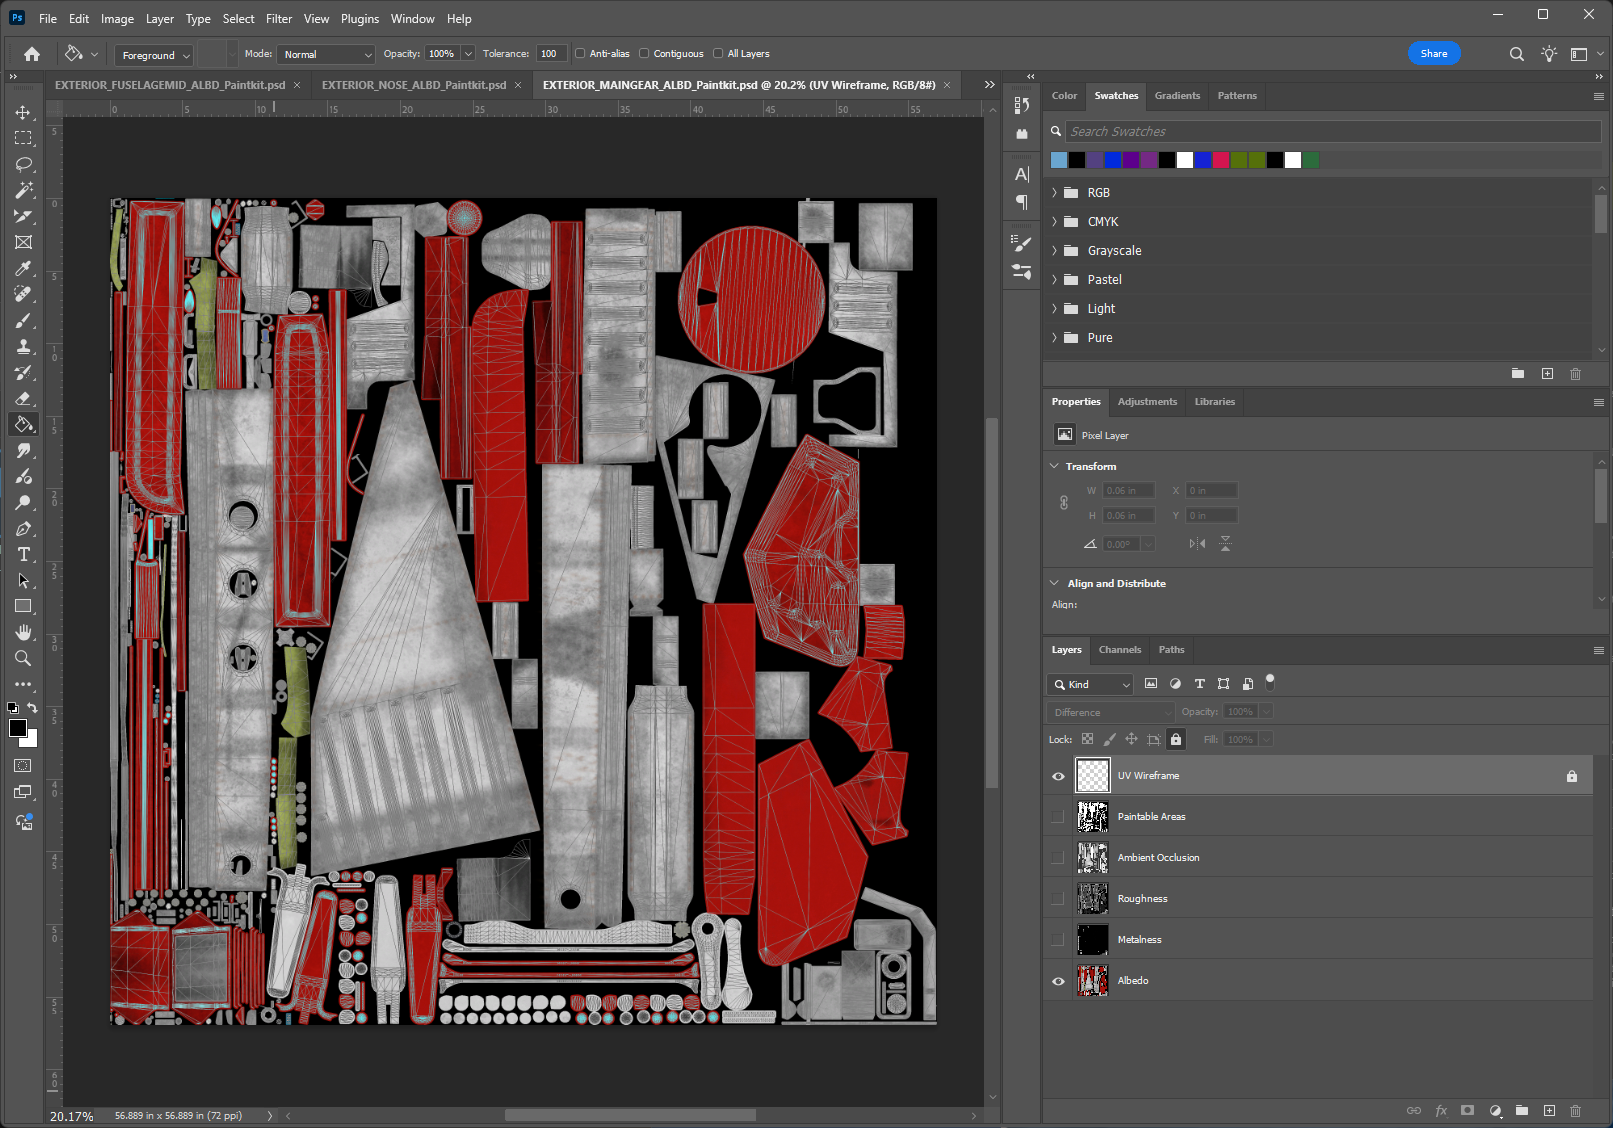1613x1128 pixels.
Task: Open the Filter menu
Action: 279,19
